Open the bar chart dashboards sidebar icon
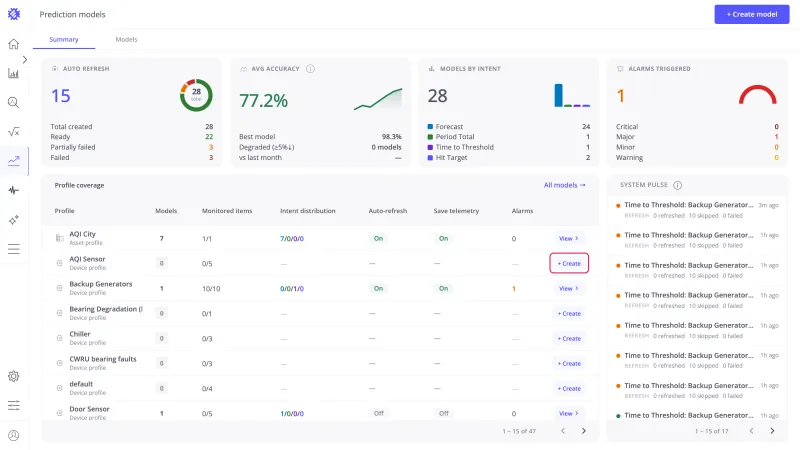Image resolution: width=800 pixels, height=450 pixels. pyautogui.click(x=14, y=73)
